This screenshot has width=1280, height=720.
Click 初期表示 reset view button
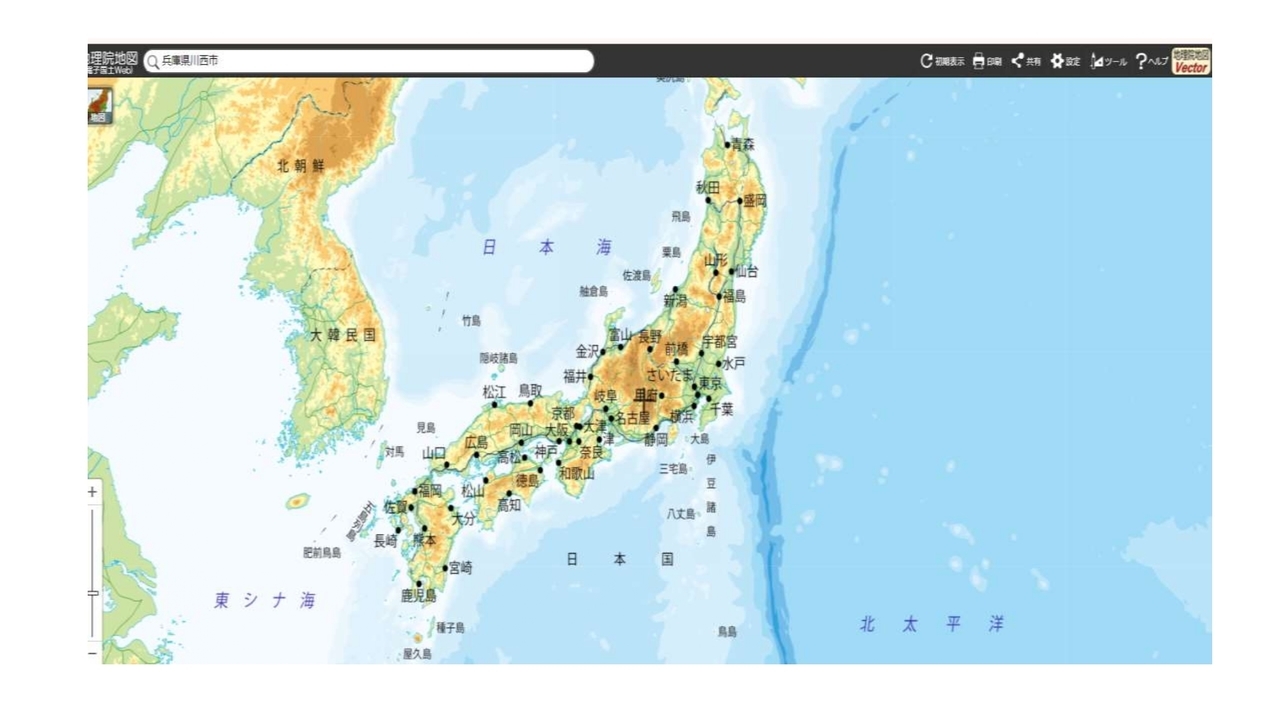pyautogui.click(x=942, y=61)
